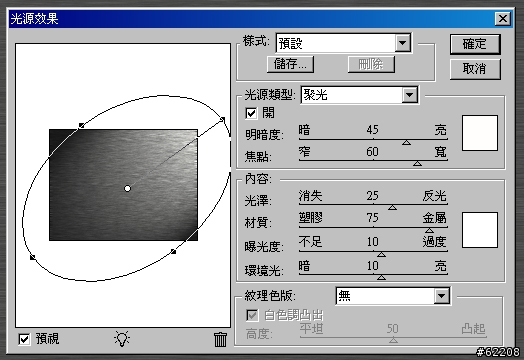Open the 紋理色版 texture channel dropdown
Viewport: 524px width, 360px height.
441,296
